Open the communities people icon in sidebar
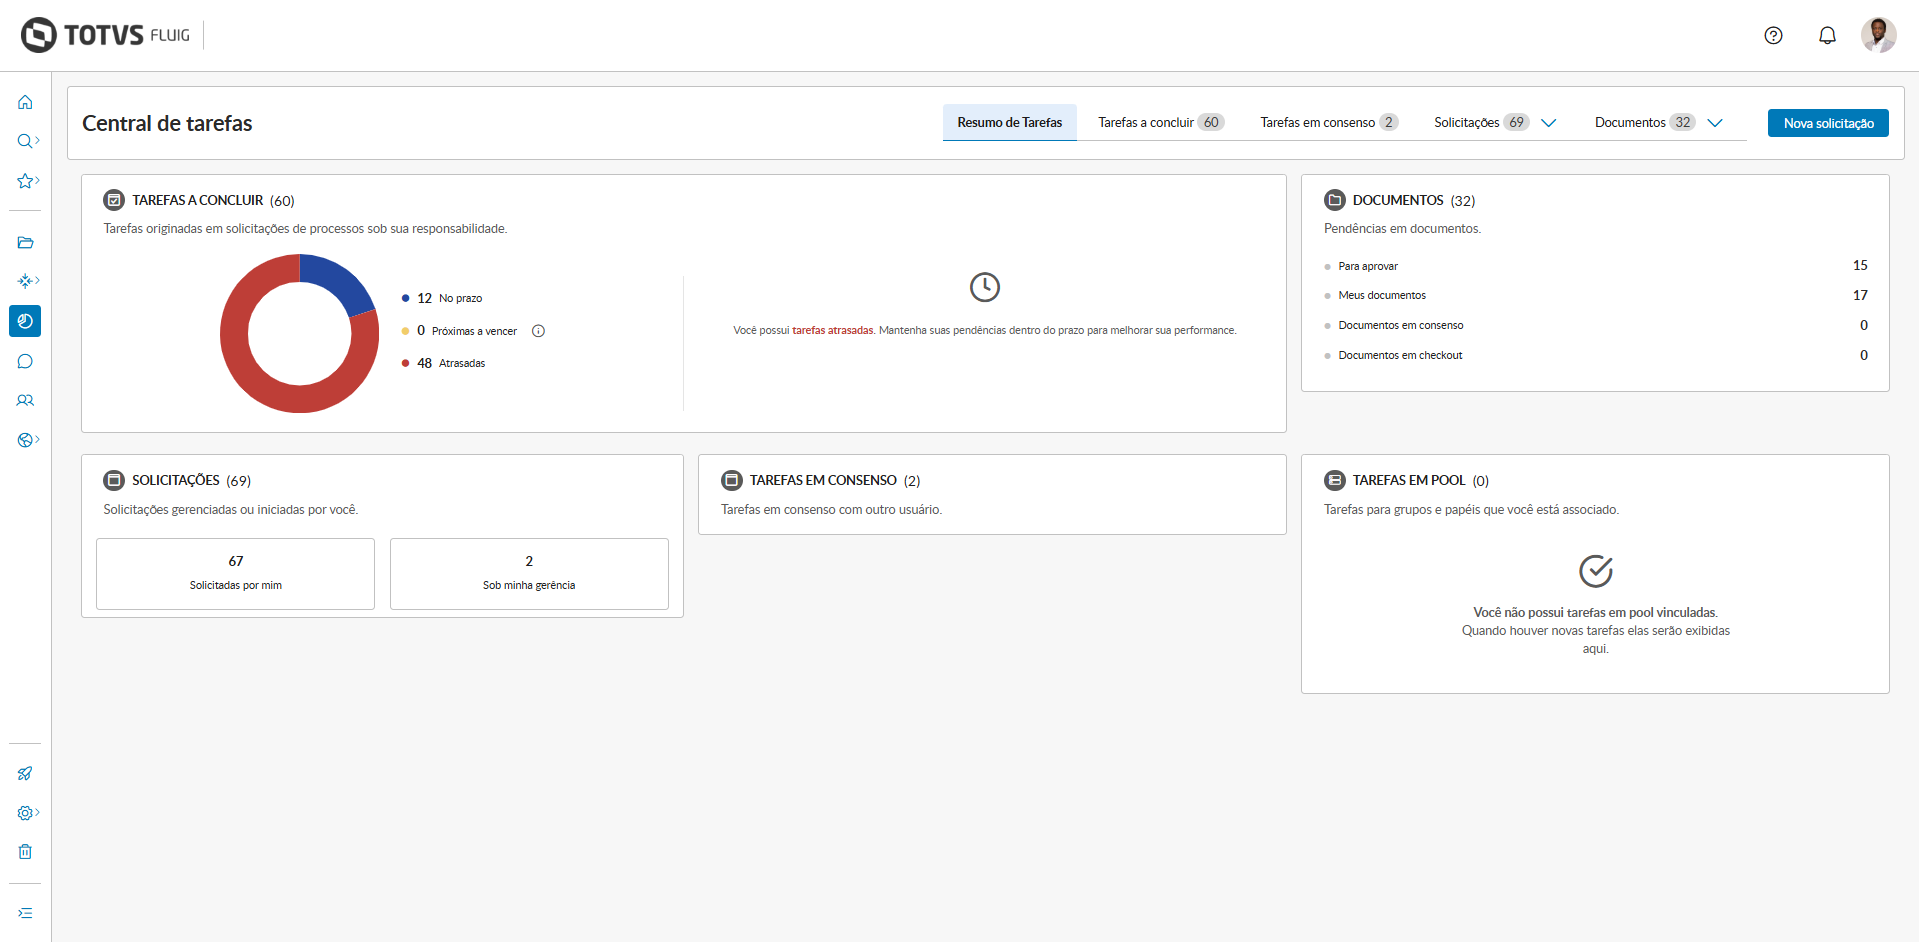 point(25,401)
